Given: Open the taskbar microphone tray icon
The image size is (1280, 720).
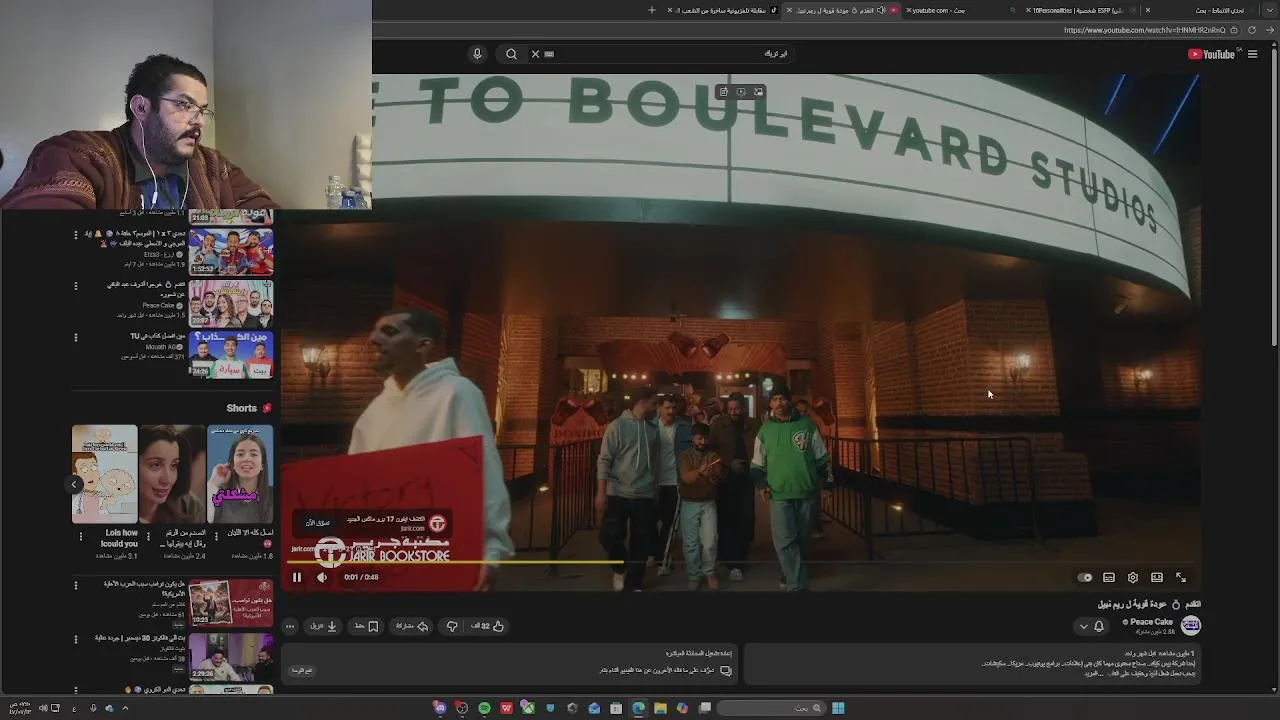Looking at the screenshot, I should coord(93,708).
